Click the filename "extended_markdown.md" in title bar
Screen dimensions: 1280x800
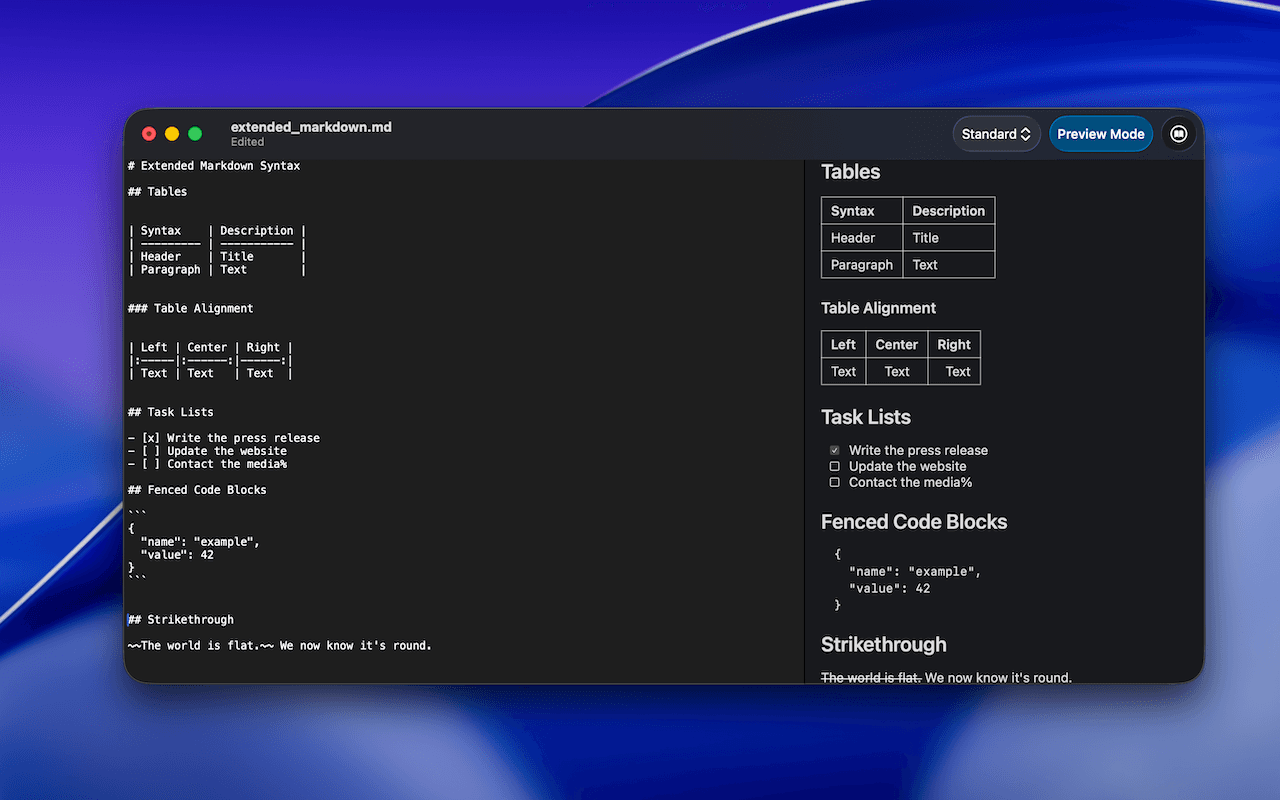click(311, 128)
